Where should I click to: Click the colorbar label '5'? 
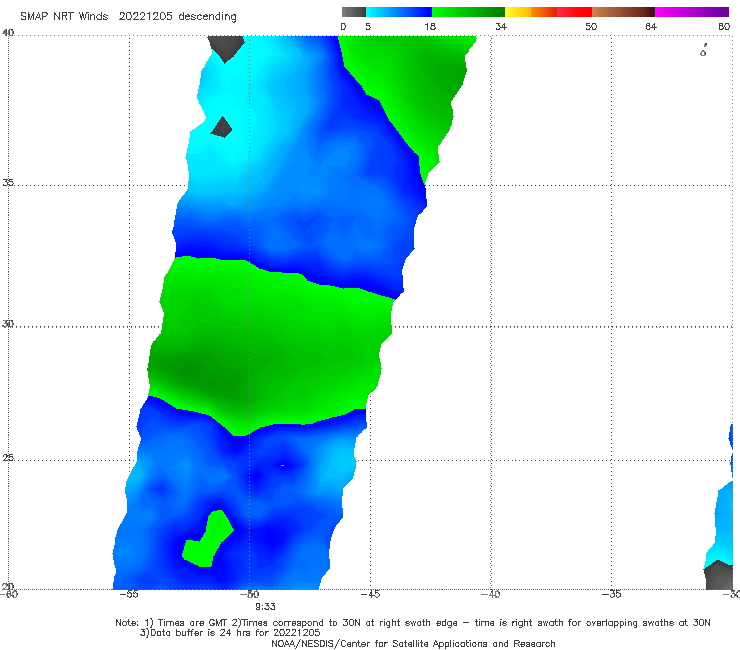pyautogui.click(x=368, y=26)
